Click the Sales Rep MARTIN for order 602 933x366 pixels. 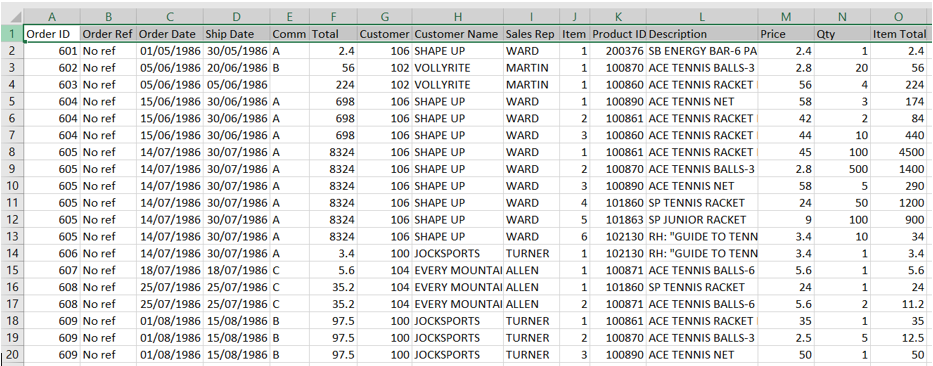[531, 68]
